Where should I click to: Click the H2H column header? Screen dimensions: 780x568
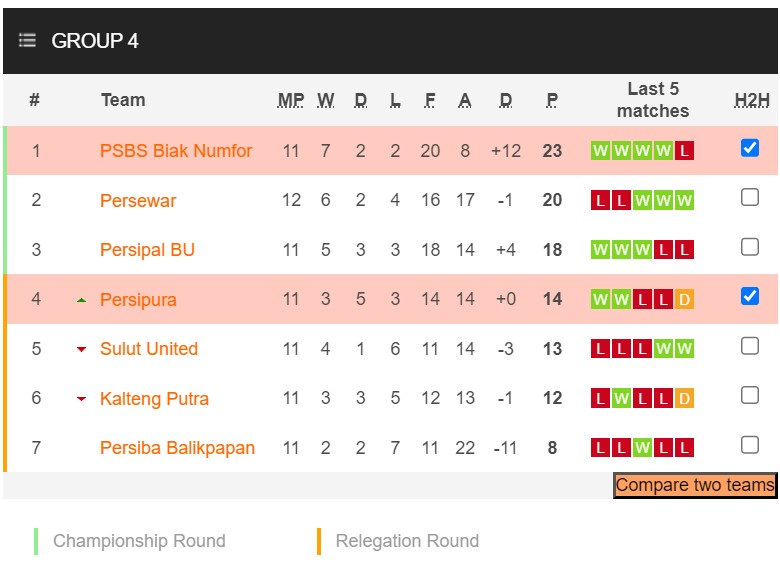752,100
